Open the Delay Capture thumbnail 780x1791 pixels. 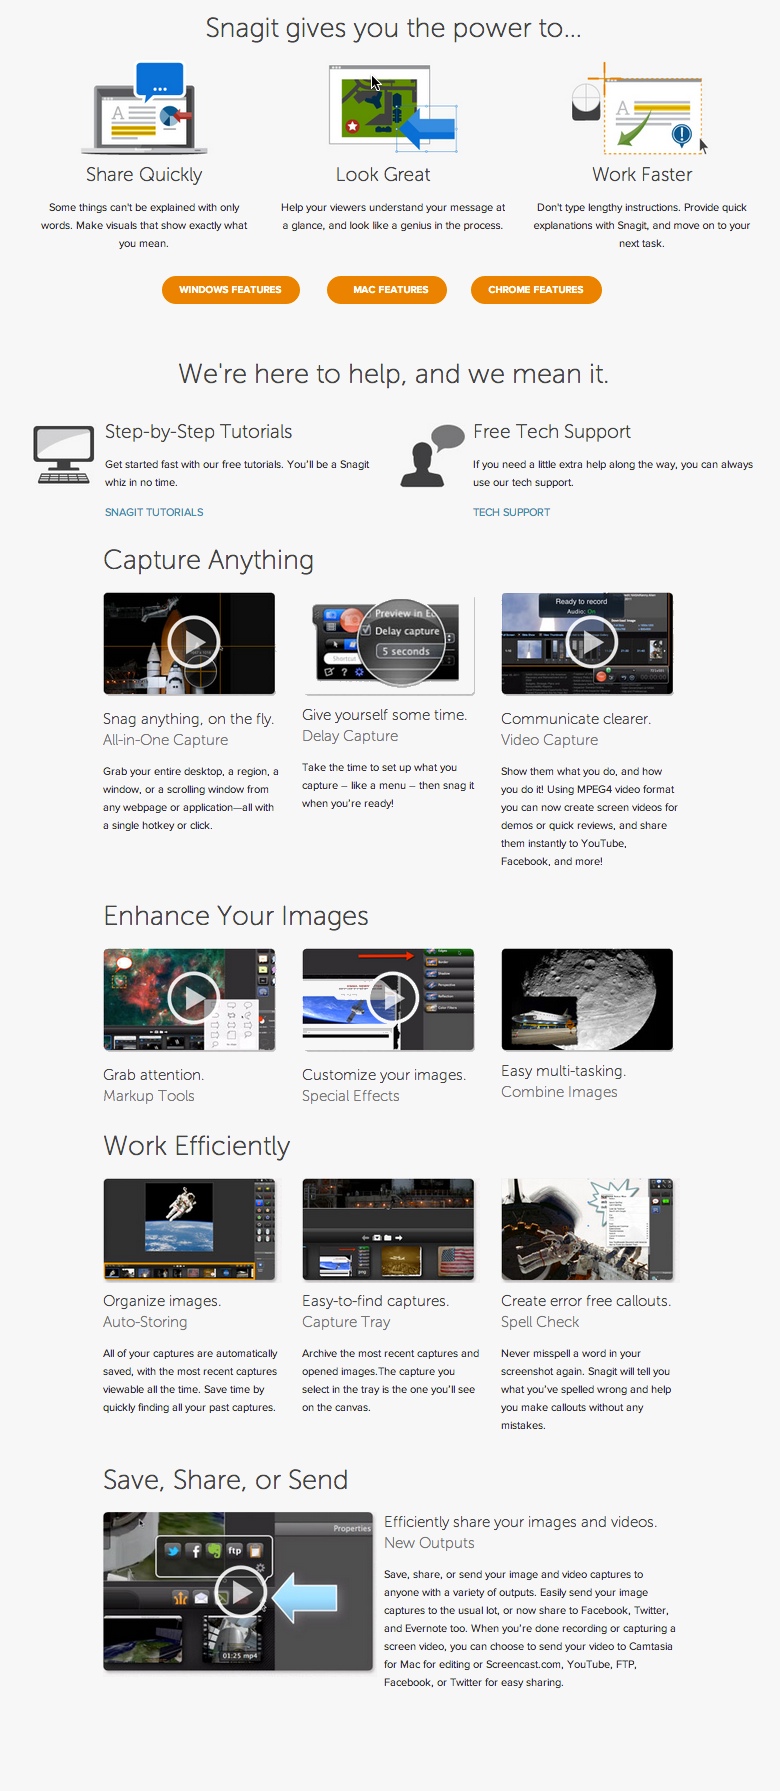(x=388, y=643)
